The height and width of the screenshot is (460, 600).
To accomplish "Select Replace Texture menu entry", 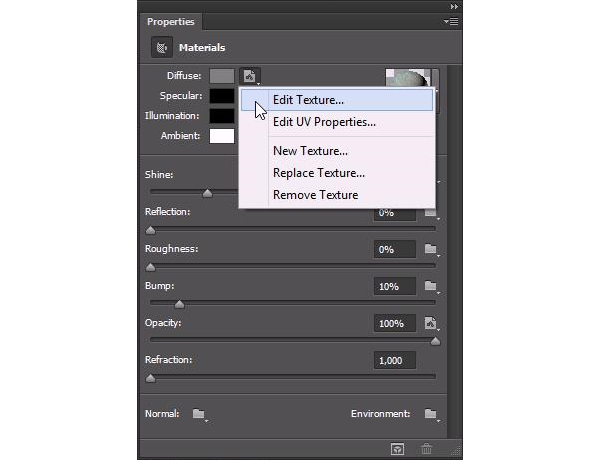I will pos(319,173).
